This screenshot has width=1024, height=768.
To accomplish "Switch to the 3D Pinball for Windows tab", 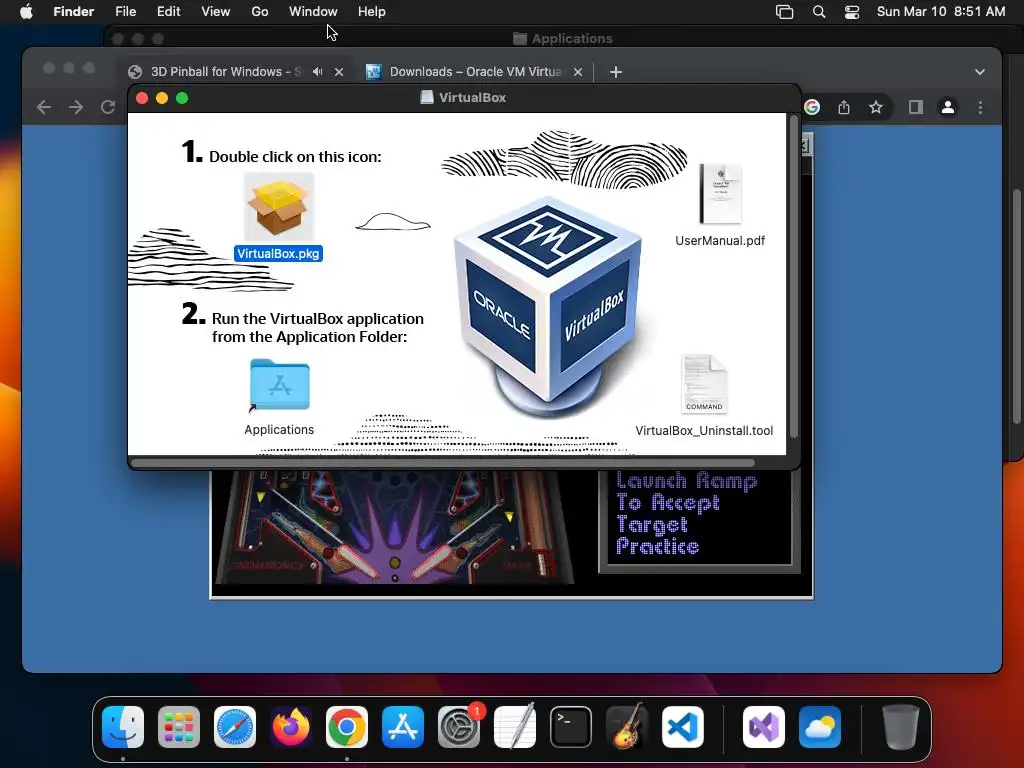I will click(225, 72).
